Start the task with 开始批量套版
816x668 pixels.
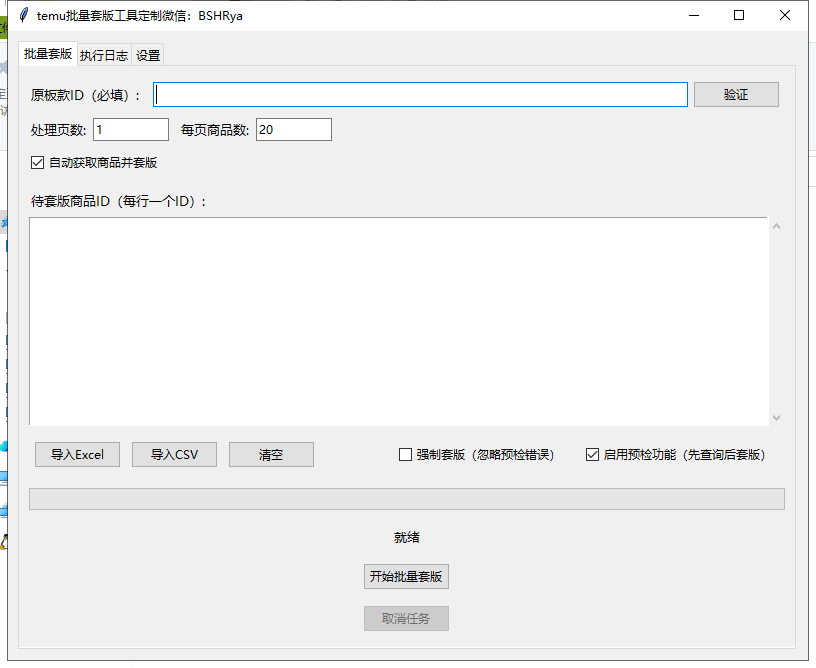pos(406,577)
